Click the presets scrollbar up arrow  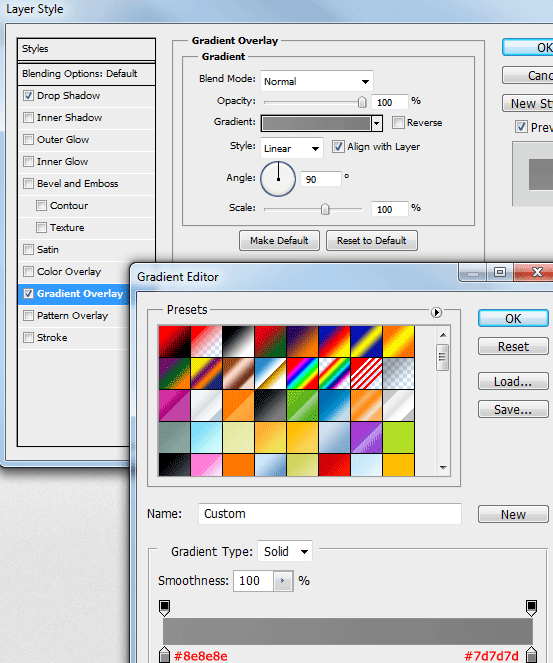click(443, 335)
